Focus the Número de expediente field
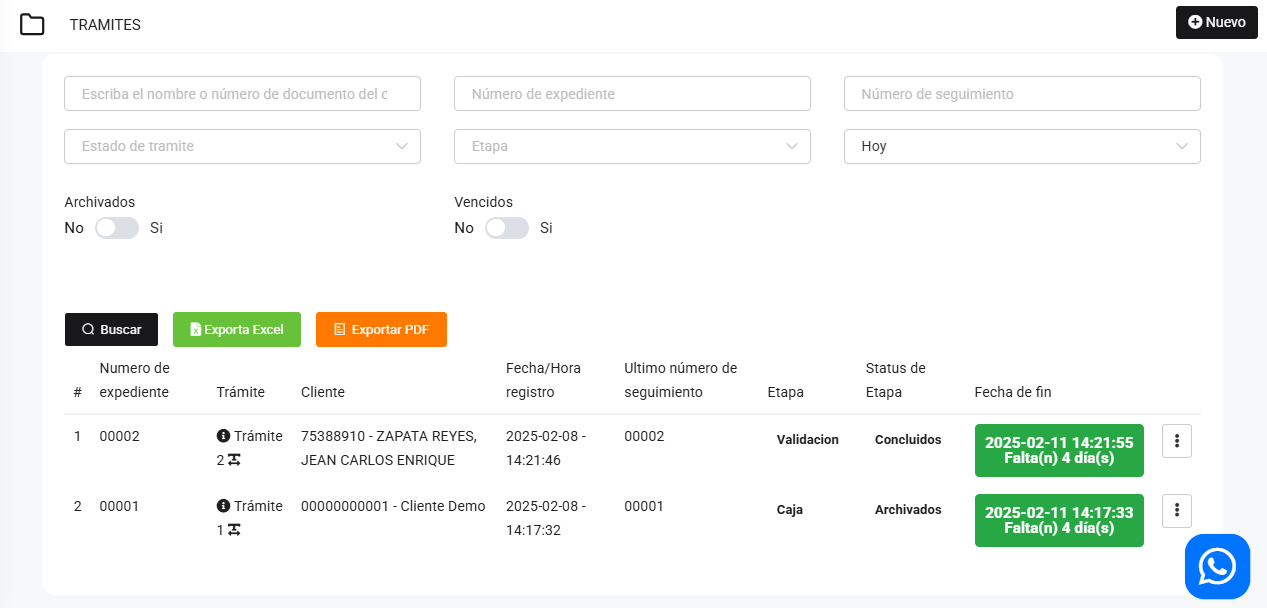Image resolution: width=1267 pixels, height=608 pixels. (632, 94)
